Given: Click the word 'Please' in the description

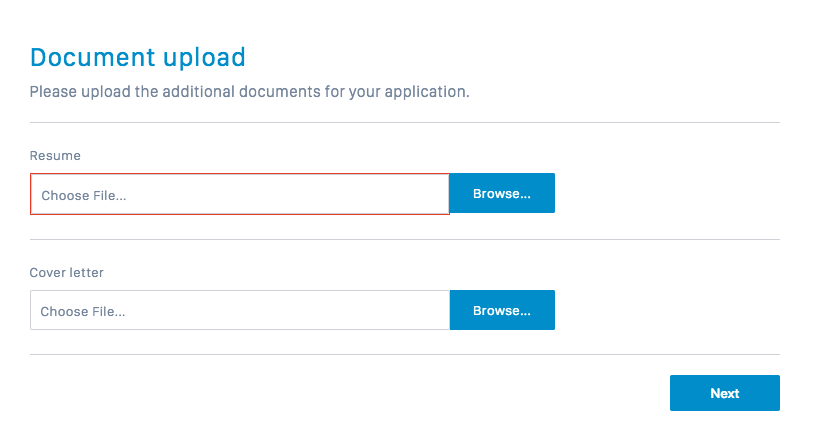Looking at the screenshot, I should [51, 92].
